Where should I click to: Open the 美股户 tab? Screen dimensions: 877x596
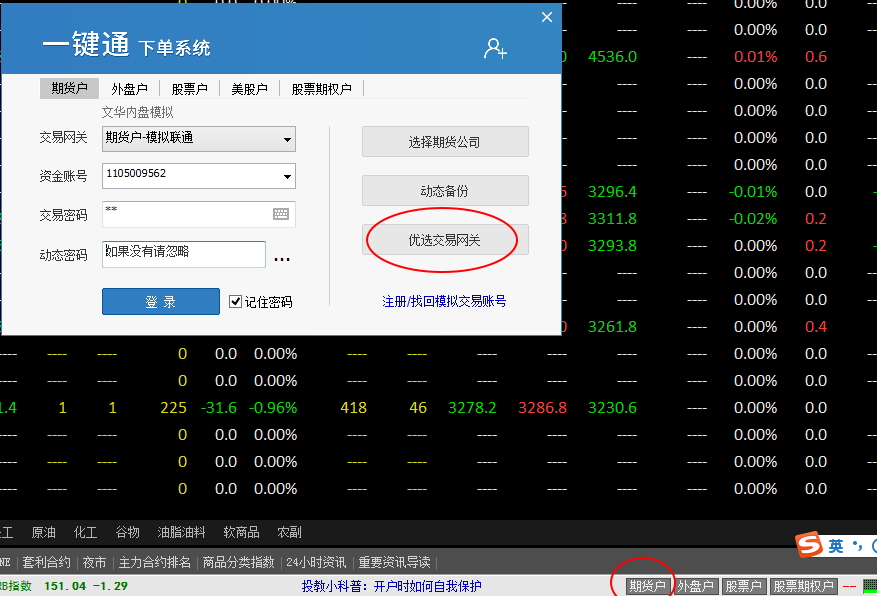click(249, 89)
